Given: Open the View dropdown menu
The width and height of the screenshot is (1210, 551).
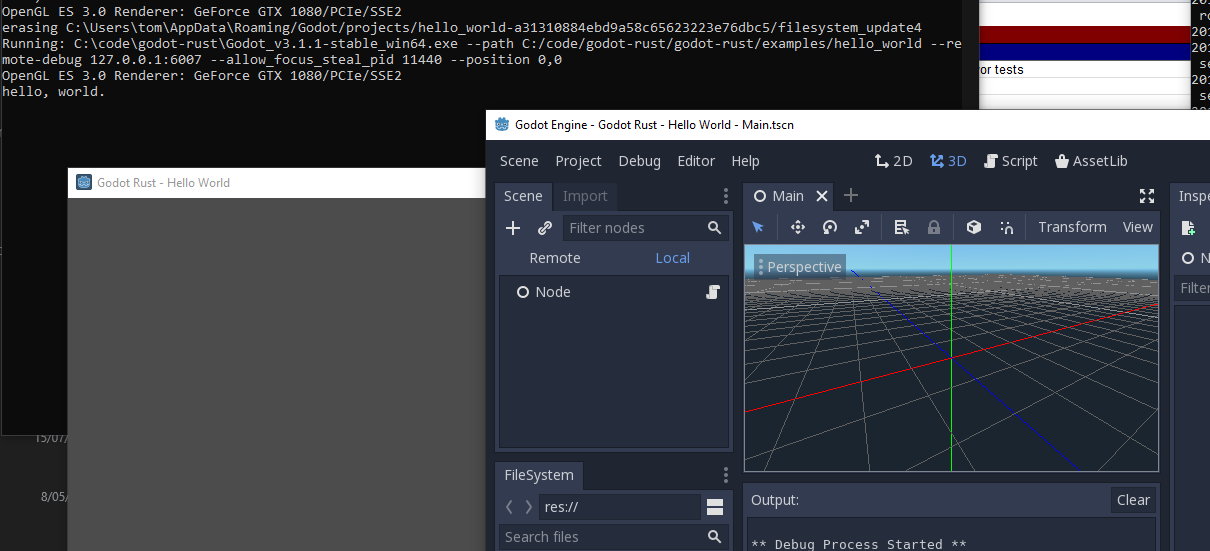Looking at the screenshot, I should (1137, 227).
